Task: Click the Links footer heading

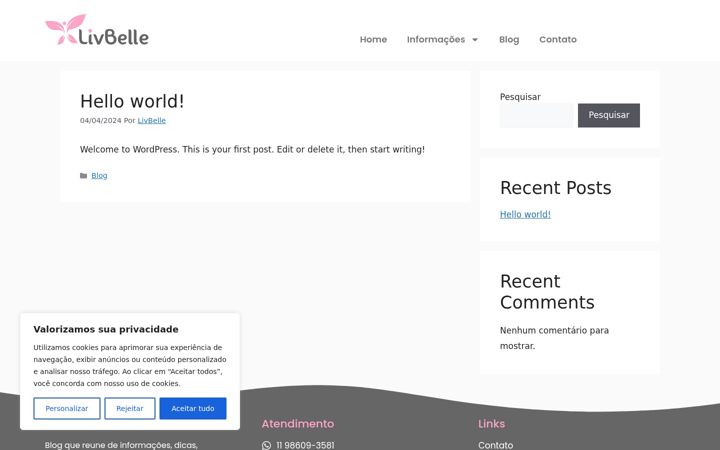Action: tap(491, 423)
